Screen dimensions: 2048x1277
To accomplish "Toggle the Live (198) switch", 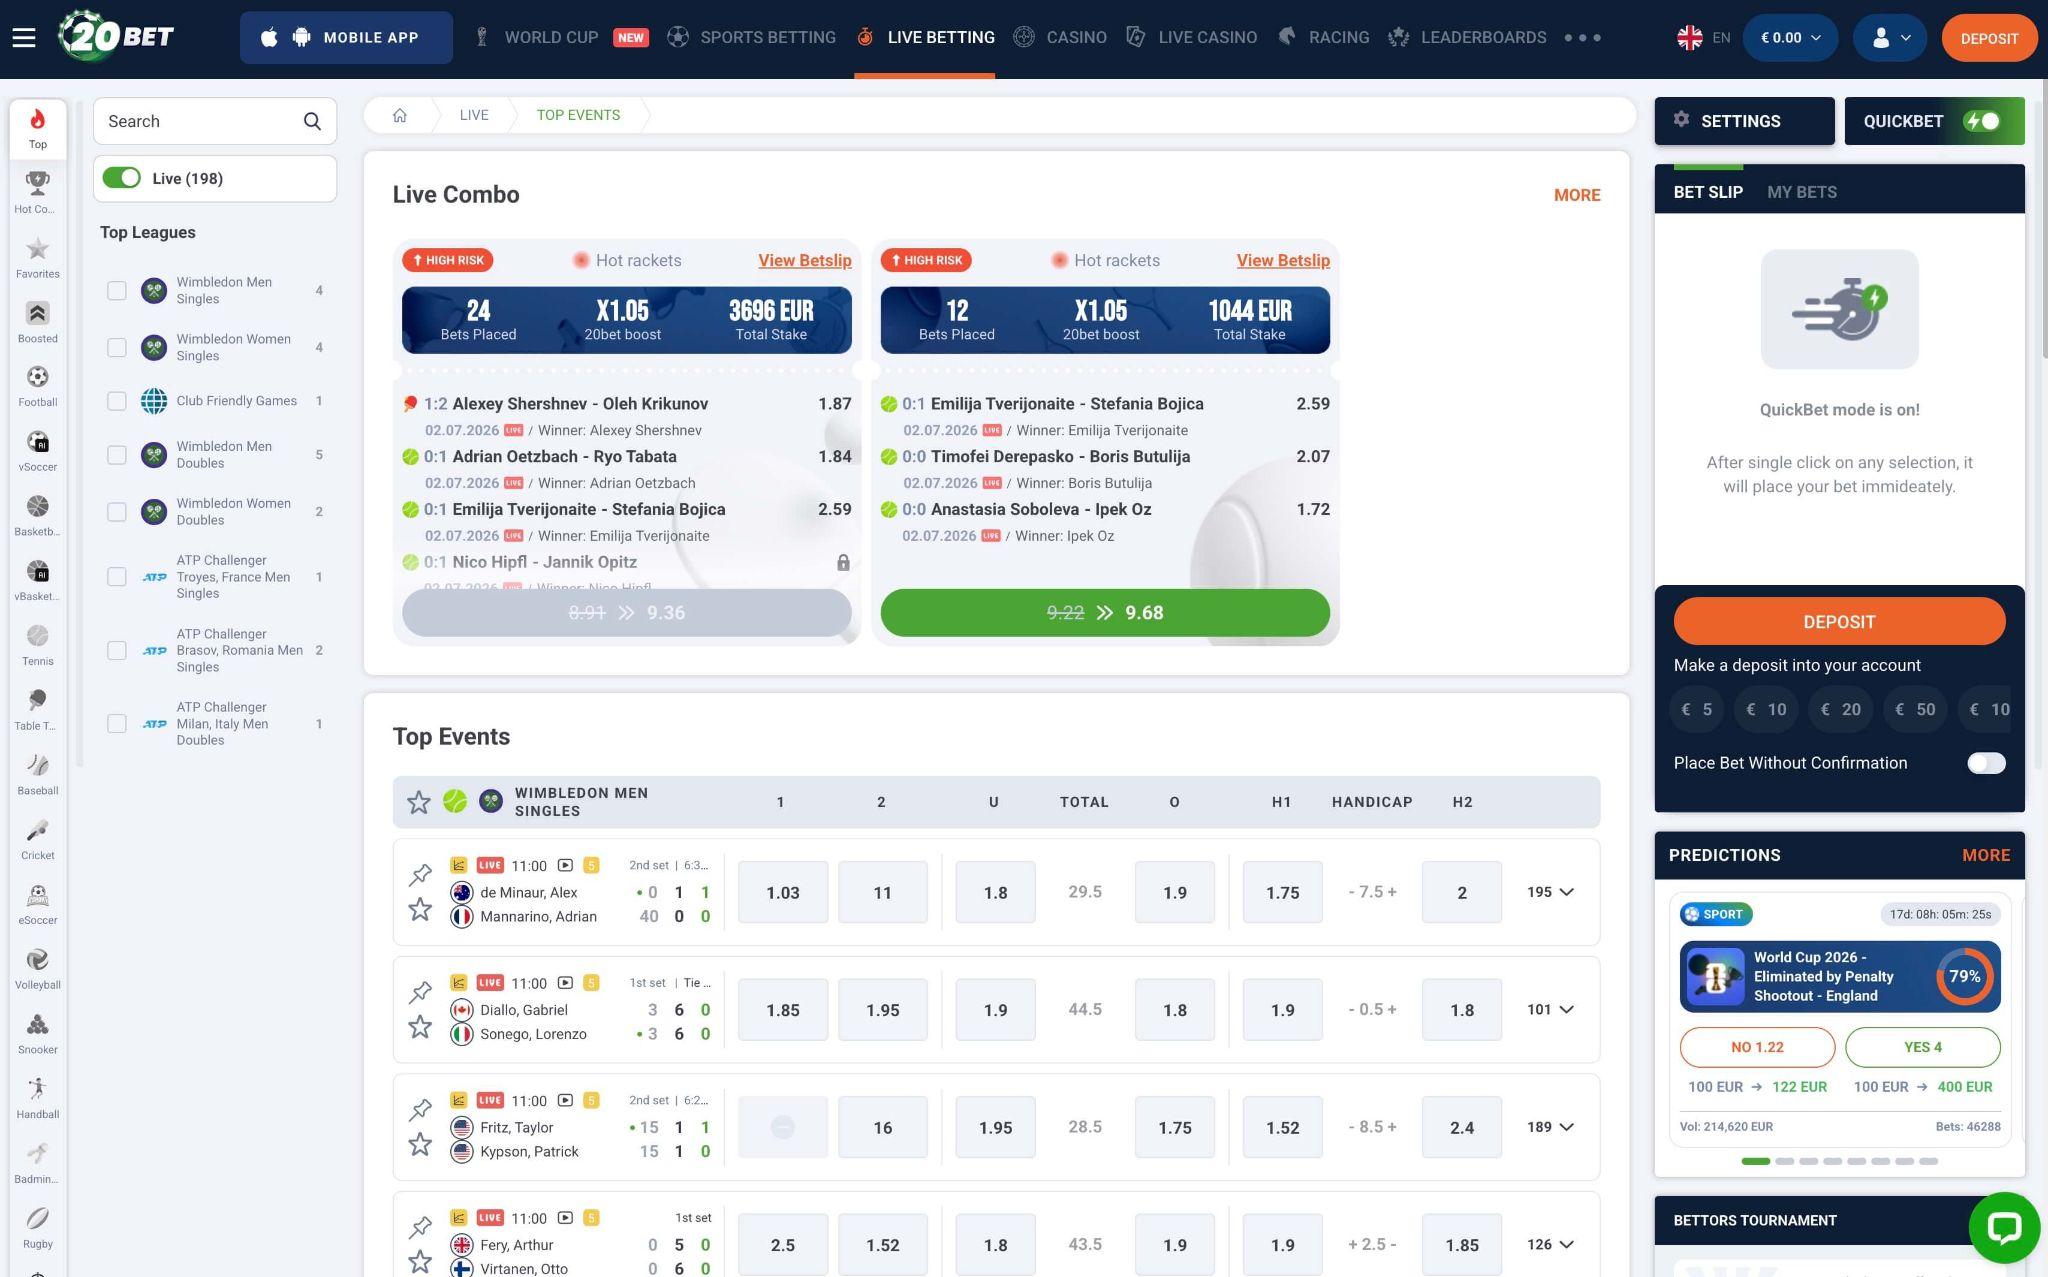I will pyautogui.click(x=122, y=178).
